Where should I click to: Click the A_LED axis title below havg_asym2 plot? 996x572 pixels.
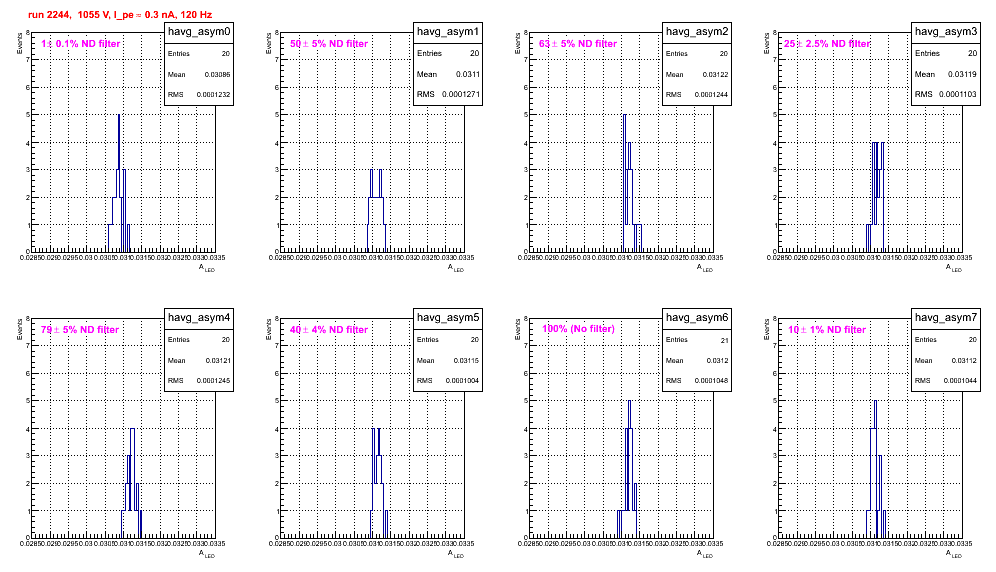pyautogui.click(x=705, y=268)
